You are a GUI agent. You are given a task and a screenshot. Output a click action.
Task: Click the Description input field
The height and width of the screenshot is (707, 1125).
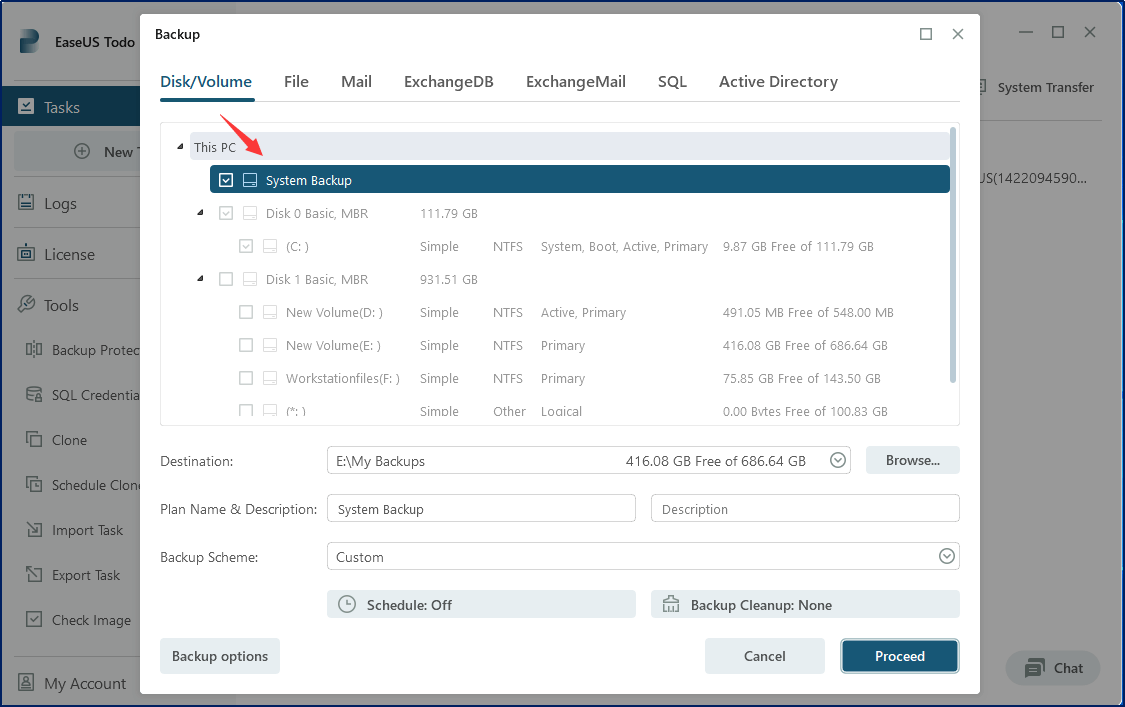pyautogui.click(x=805, y=509)
